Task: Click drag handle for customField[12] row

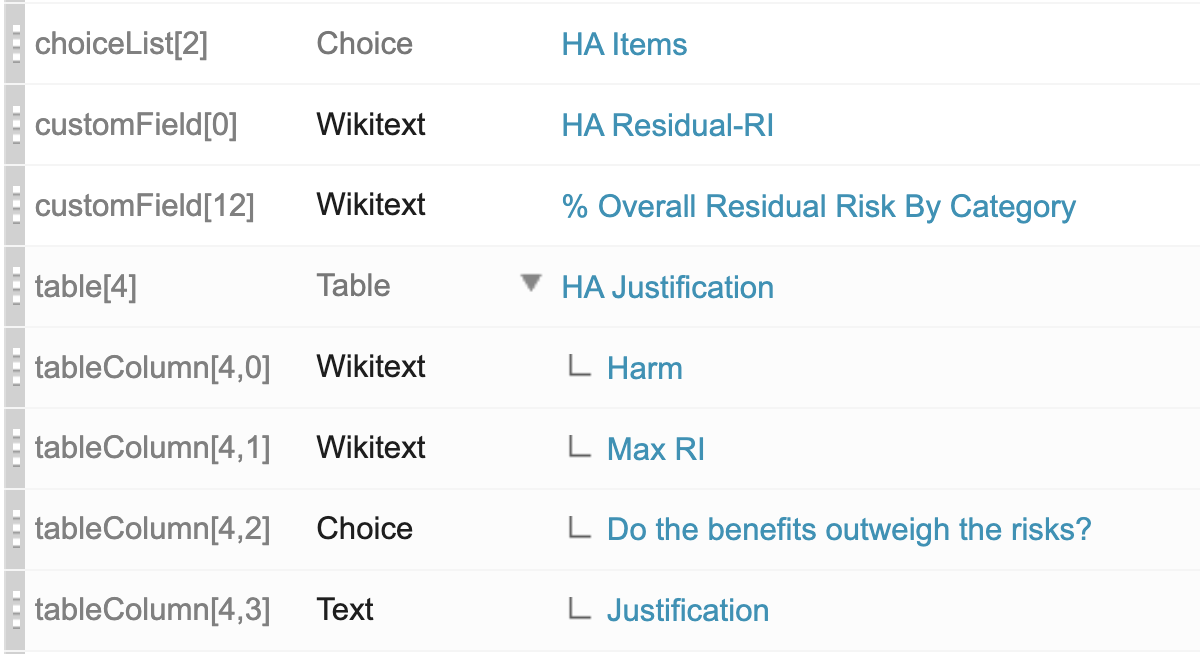Action: pos(14,206)
